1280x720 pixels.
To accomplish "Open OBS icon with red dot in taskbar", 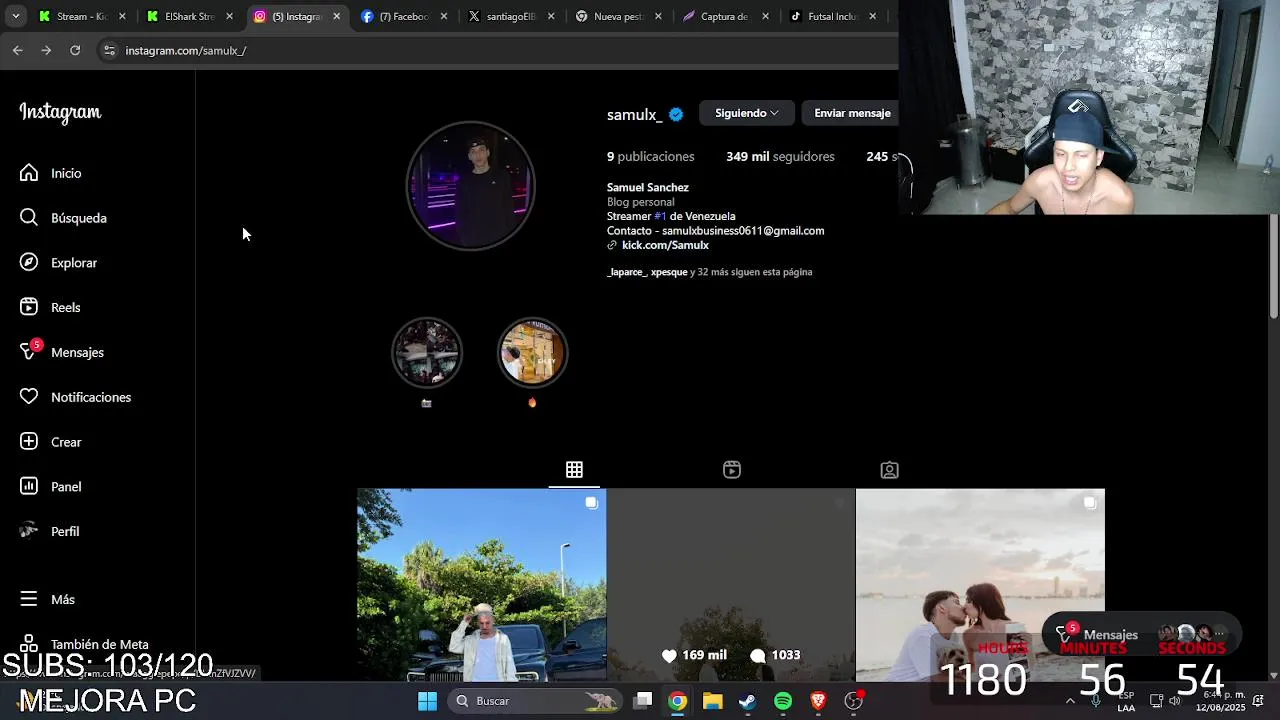I will coord(854,701).
